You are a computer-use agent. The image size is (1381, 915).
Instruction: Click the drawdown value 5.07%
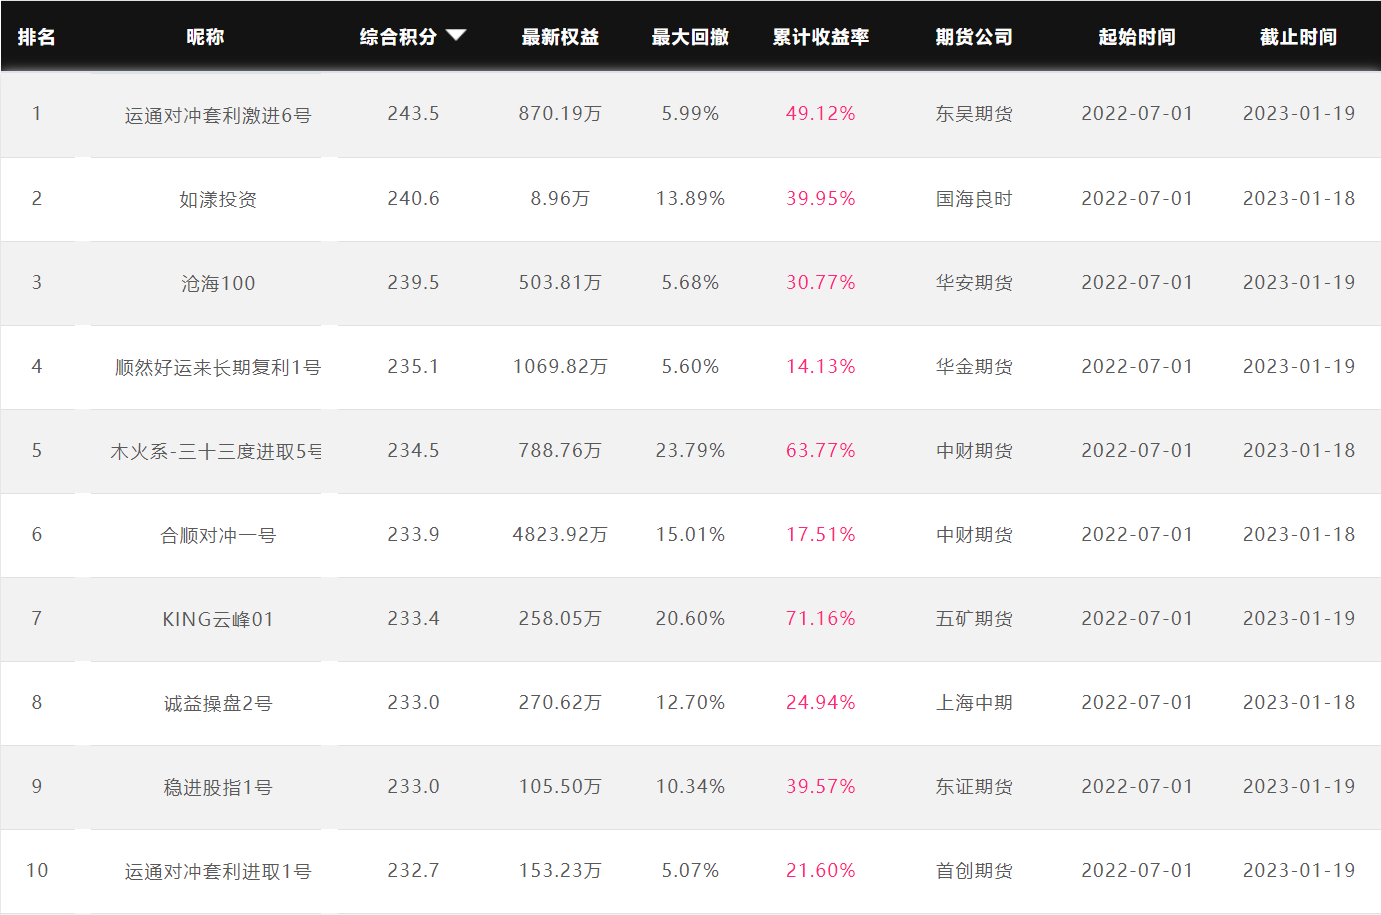pos(690,870)
